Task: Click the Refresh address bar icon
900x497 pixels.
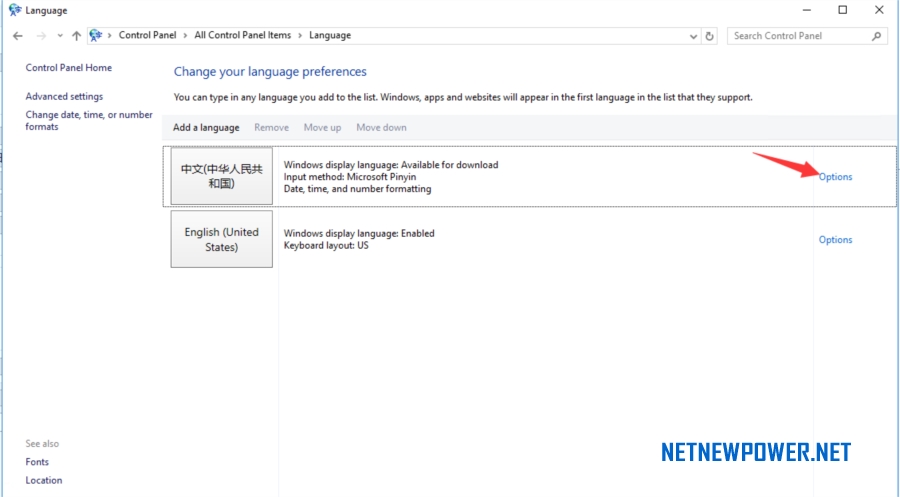Action: coord(709,36)
